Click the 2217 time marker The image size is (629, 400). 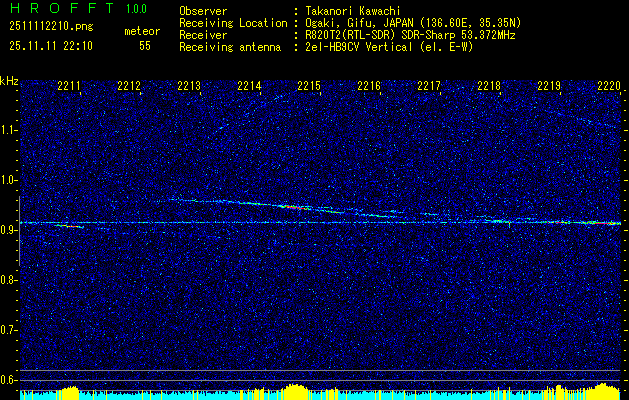[429, 86]
